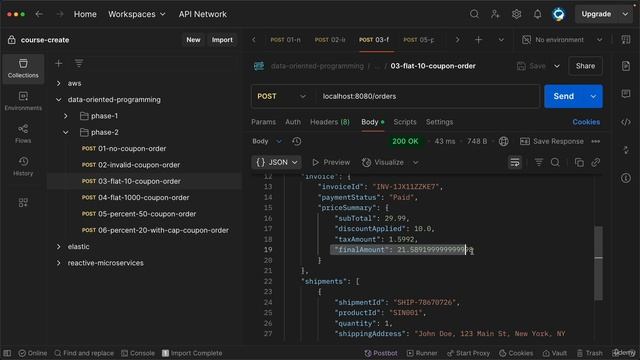Expand the reactive-microservices collection
This screenshot has width=640, height=360.
point(59,263)
